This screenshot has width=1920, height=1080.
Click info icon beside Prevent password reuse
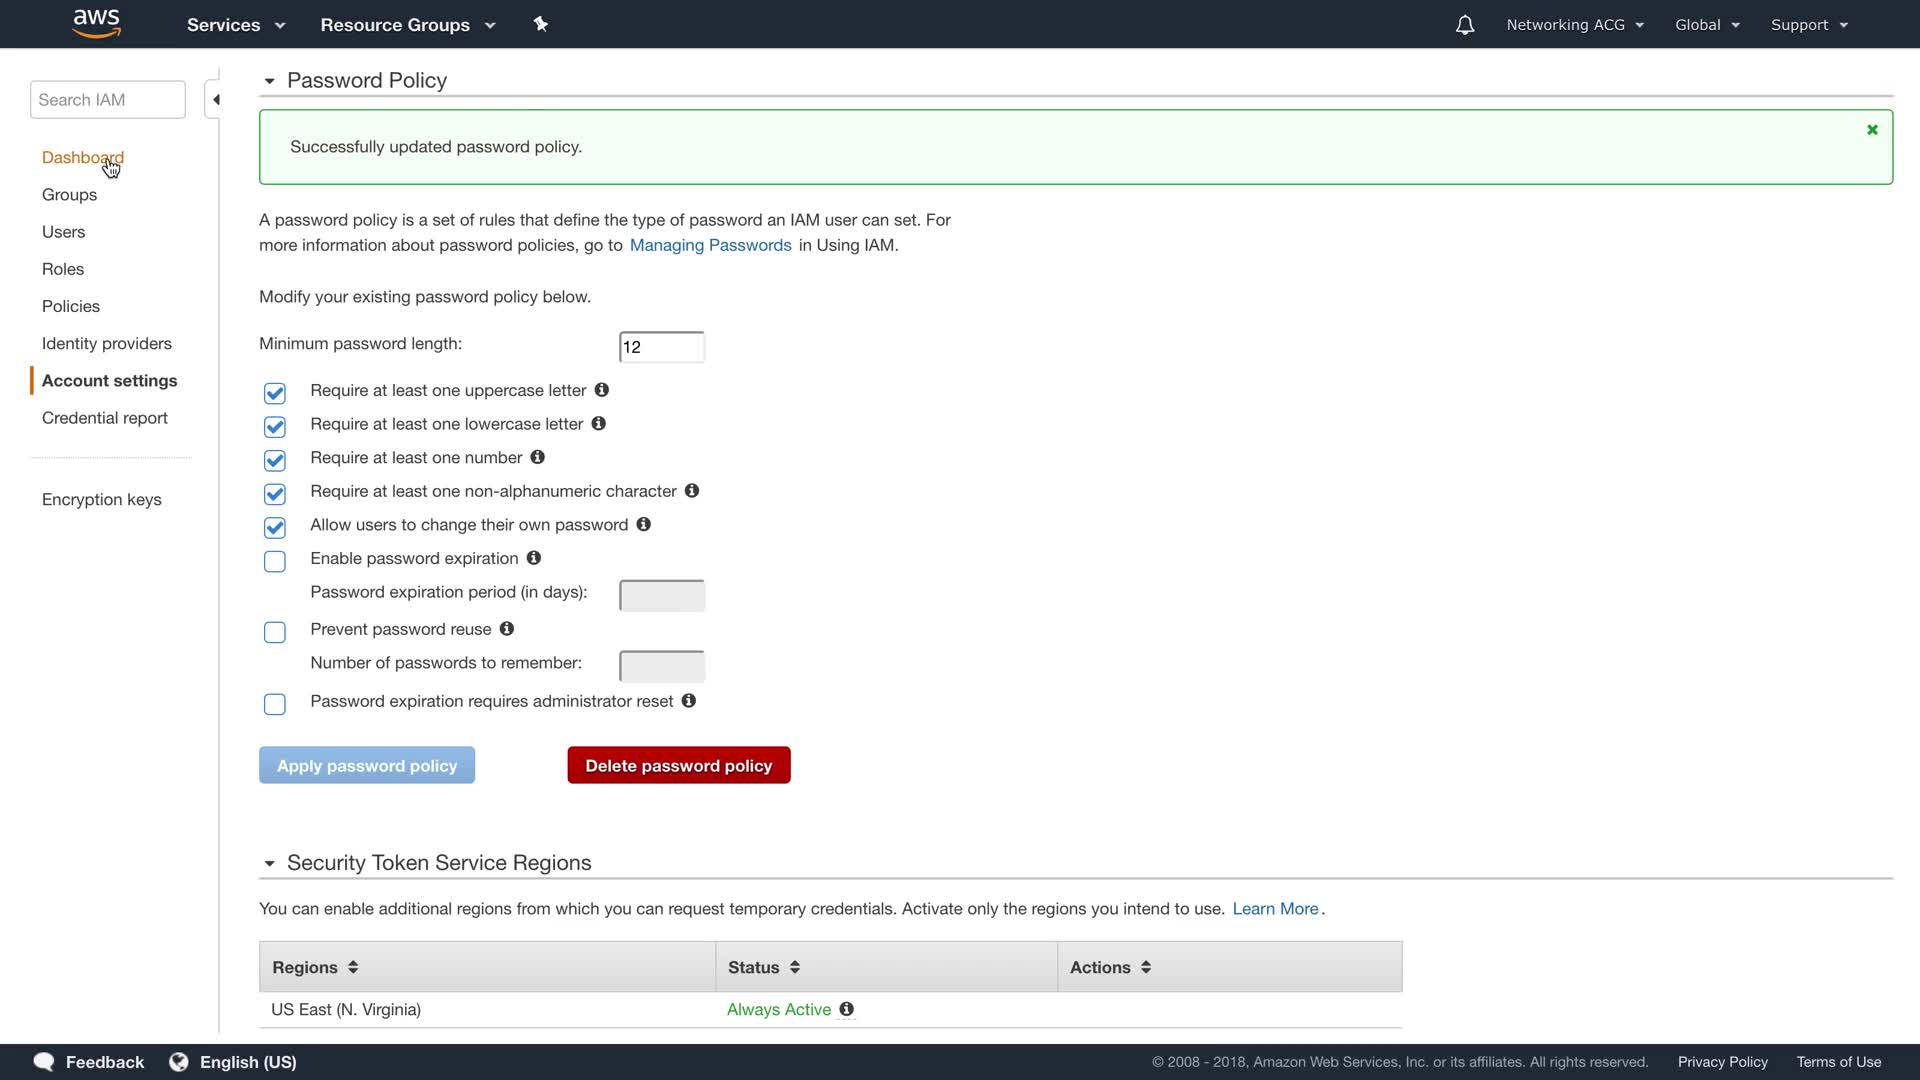coord(507,629)
